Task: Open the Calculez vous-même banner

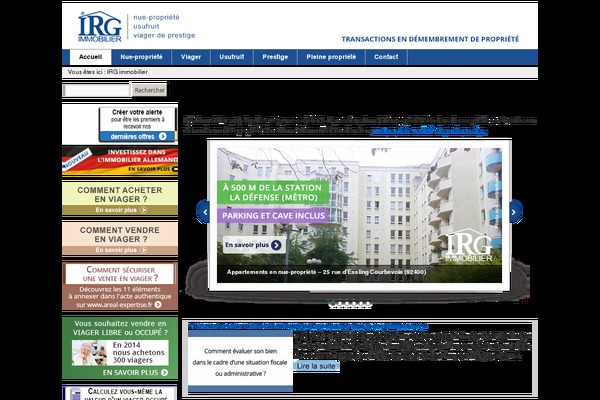Action: click(x=120, y=392)
